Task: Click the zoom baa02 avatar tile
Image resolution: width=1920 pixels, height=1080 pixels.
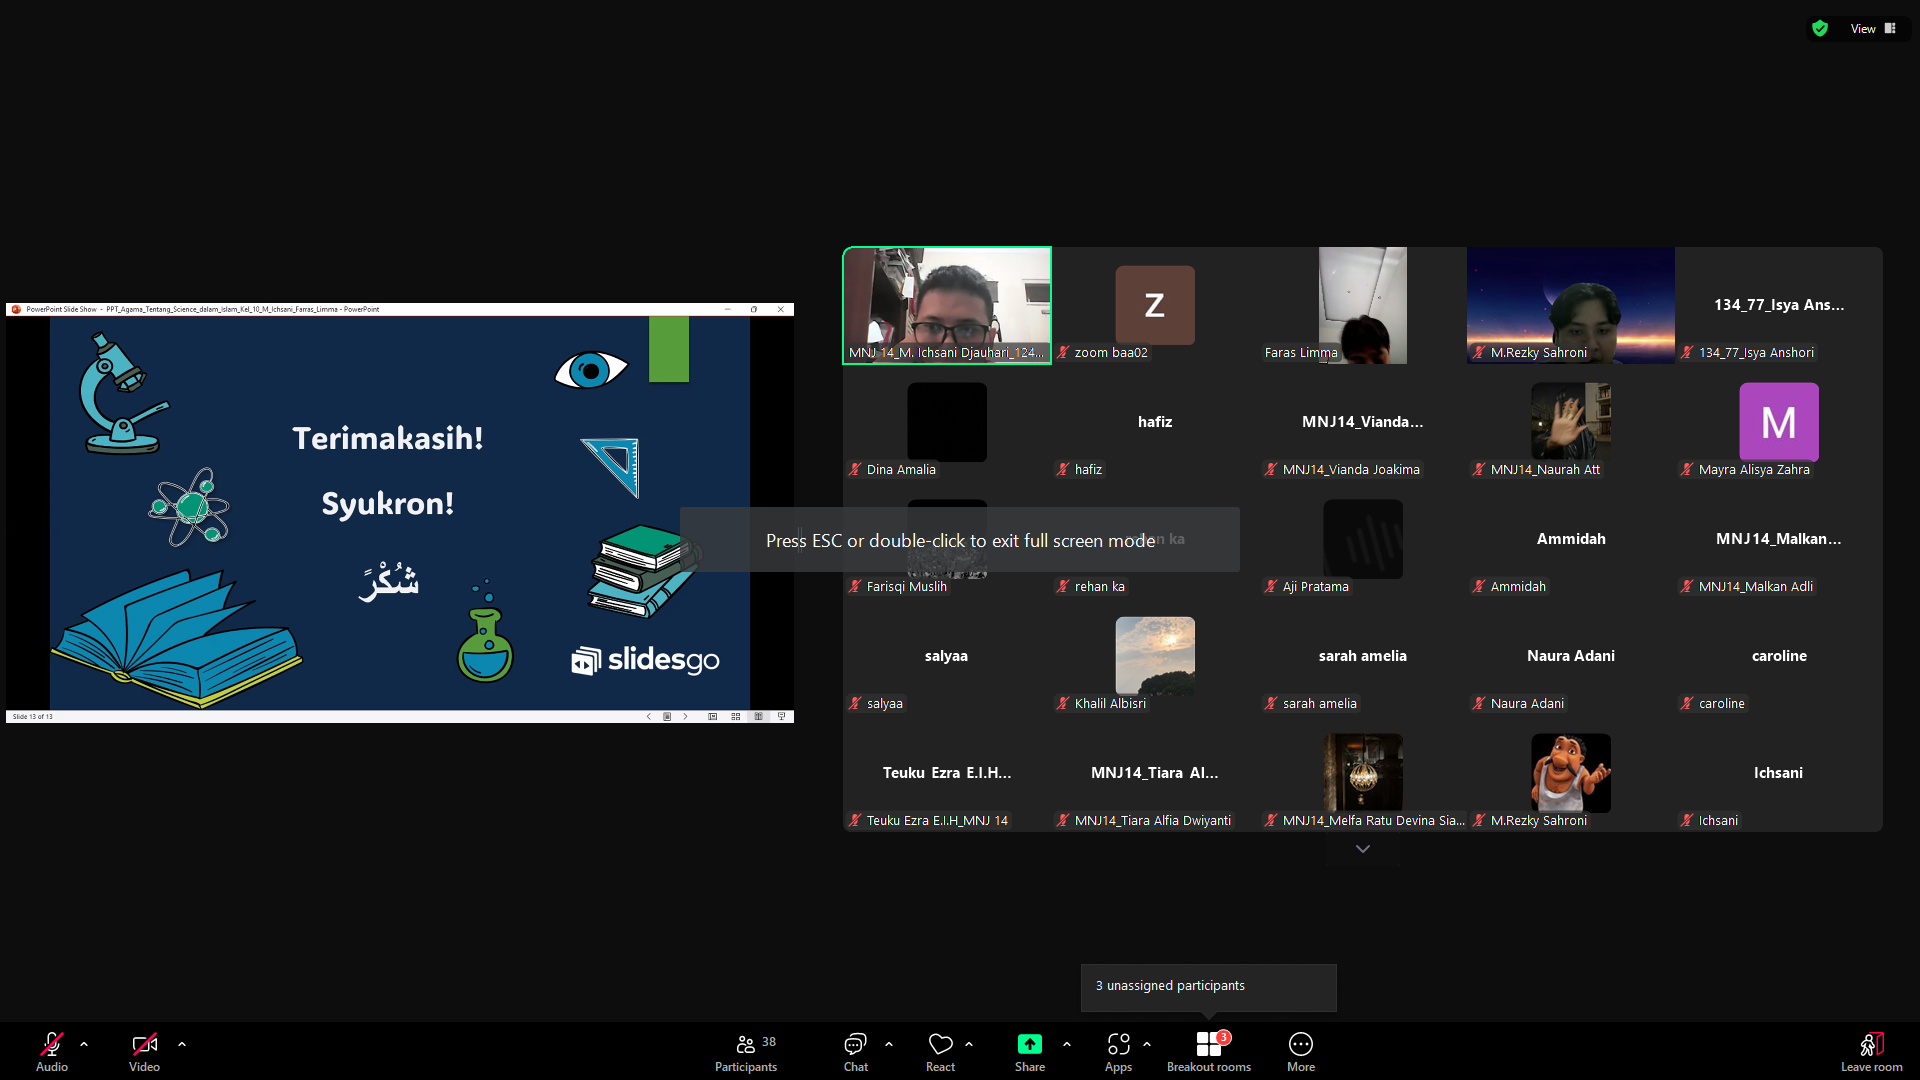Action: click(x=1155, y=305)
